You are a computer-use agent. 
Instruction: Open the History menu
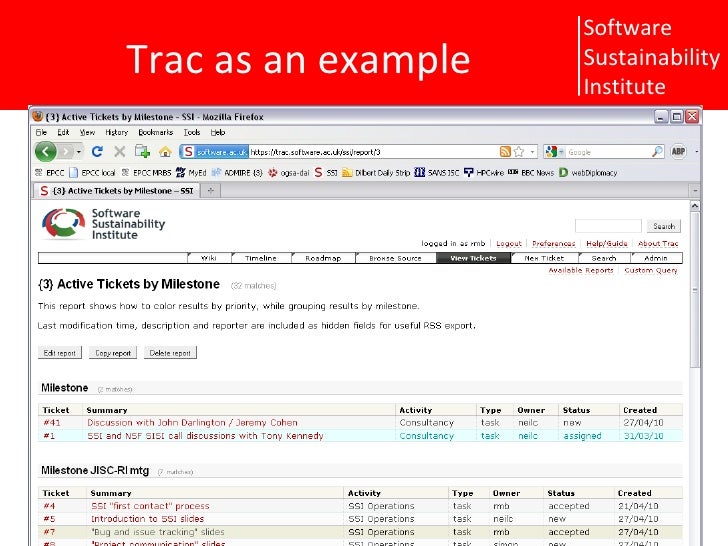[x=117, y=132]
